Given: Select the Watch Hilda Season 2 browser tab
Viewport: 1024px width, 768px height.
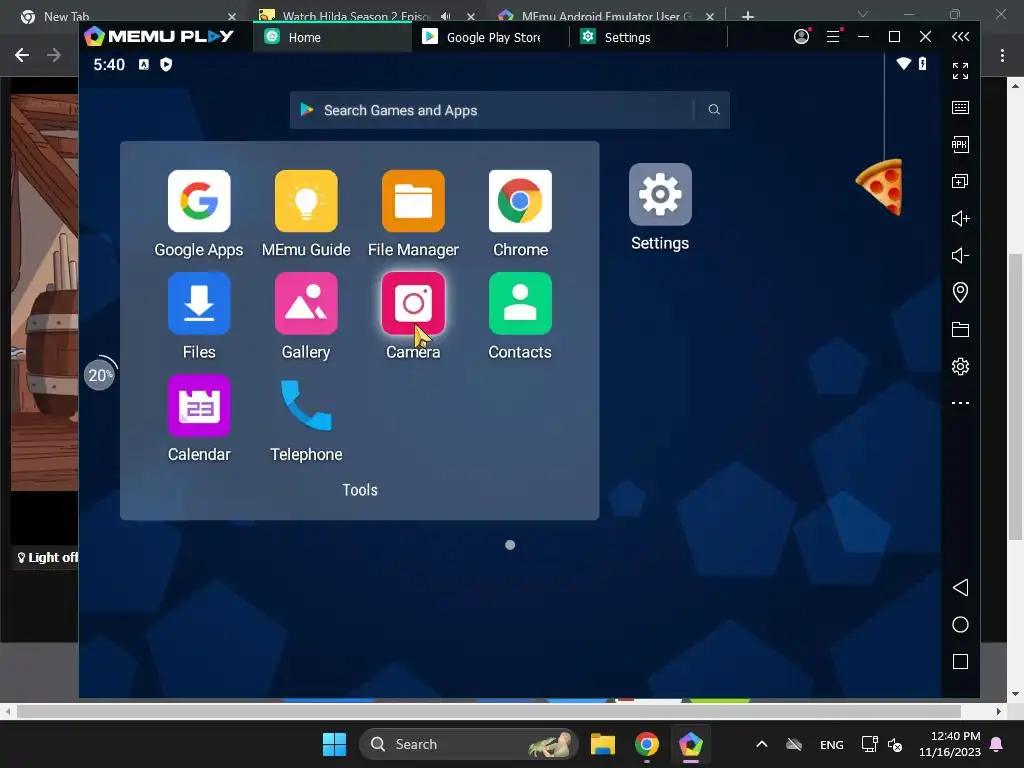Looking at the screenshot, I should pos(366,16).
